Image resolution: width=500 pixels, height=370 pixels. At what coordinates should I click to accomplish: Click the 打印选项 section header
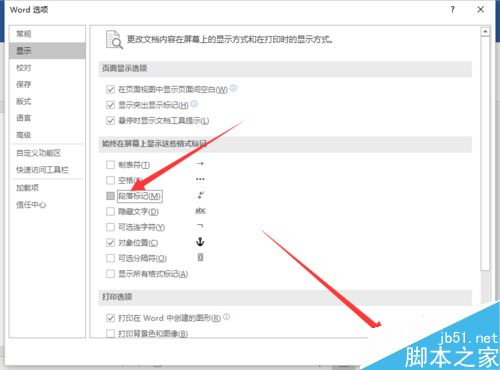pos(285,297)
